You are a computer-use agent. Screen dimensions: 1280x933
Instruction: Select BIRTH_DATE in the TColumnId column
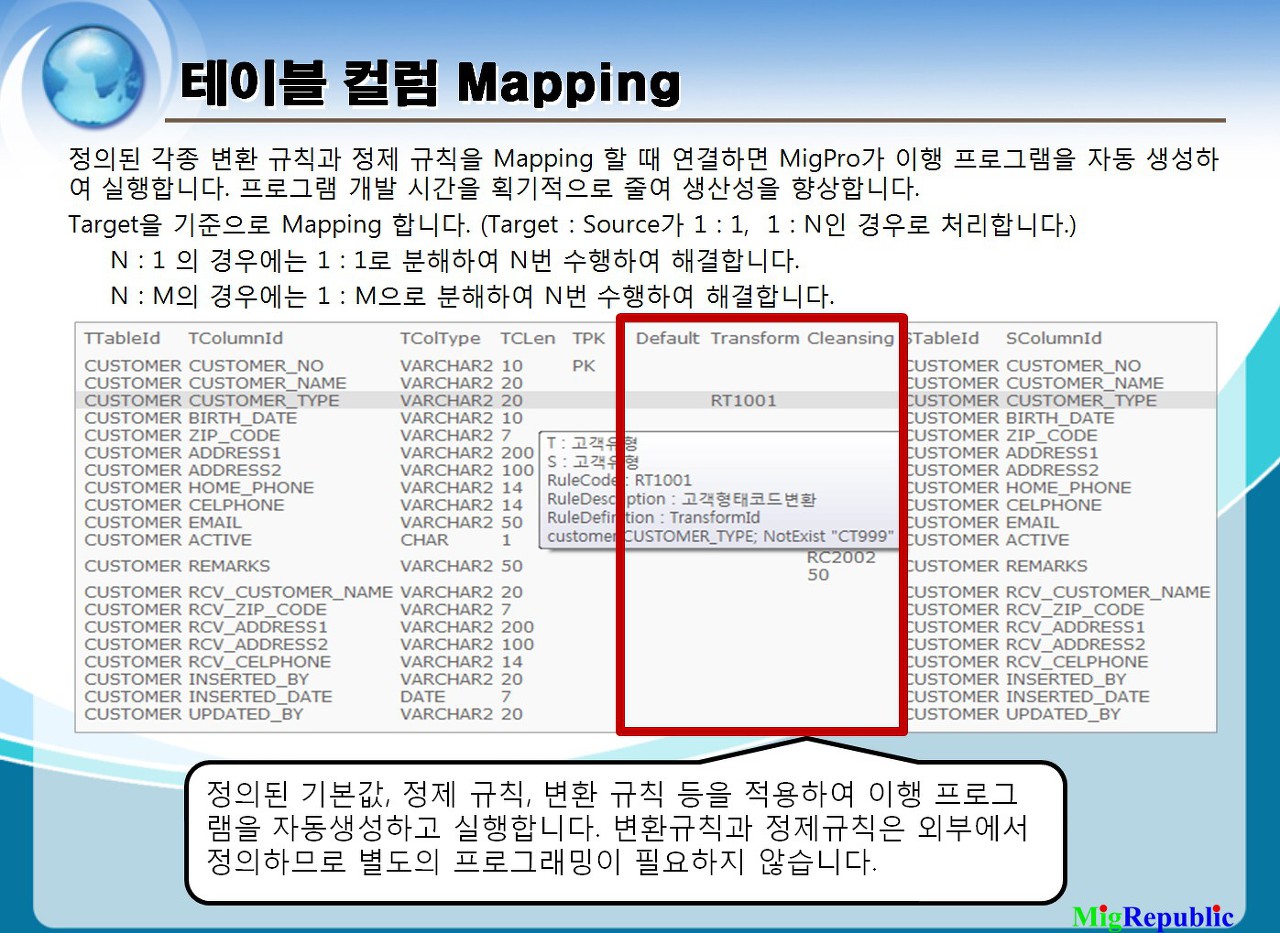[243, 418]
